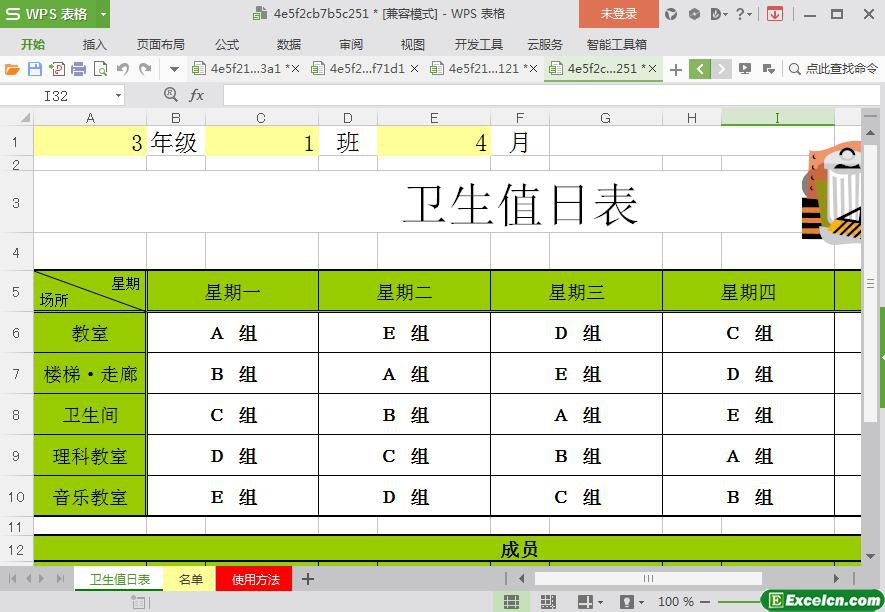The image size is (885, 612).
Task: Click the insert function fx icon
Action: (x=197, y=95)
